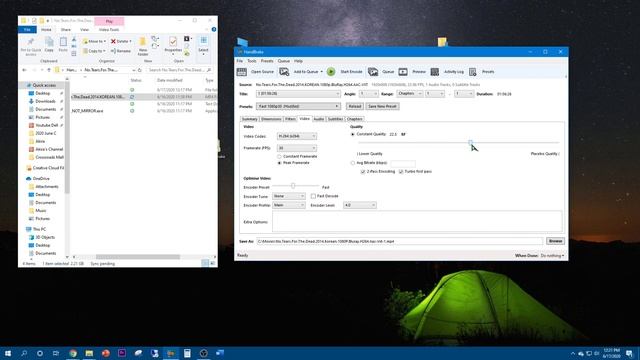Open the Range Chapters dropdown
The image size is (640, 360).
tap(409, 94)
